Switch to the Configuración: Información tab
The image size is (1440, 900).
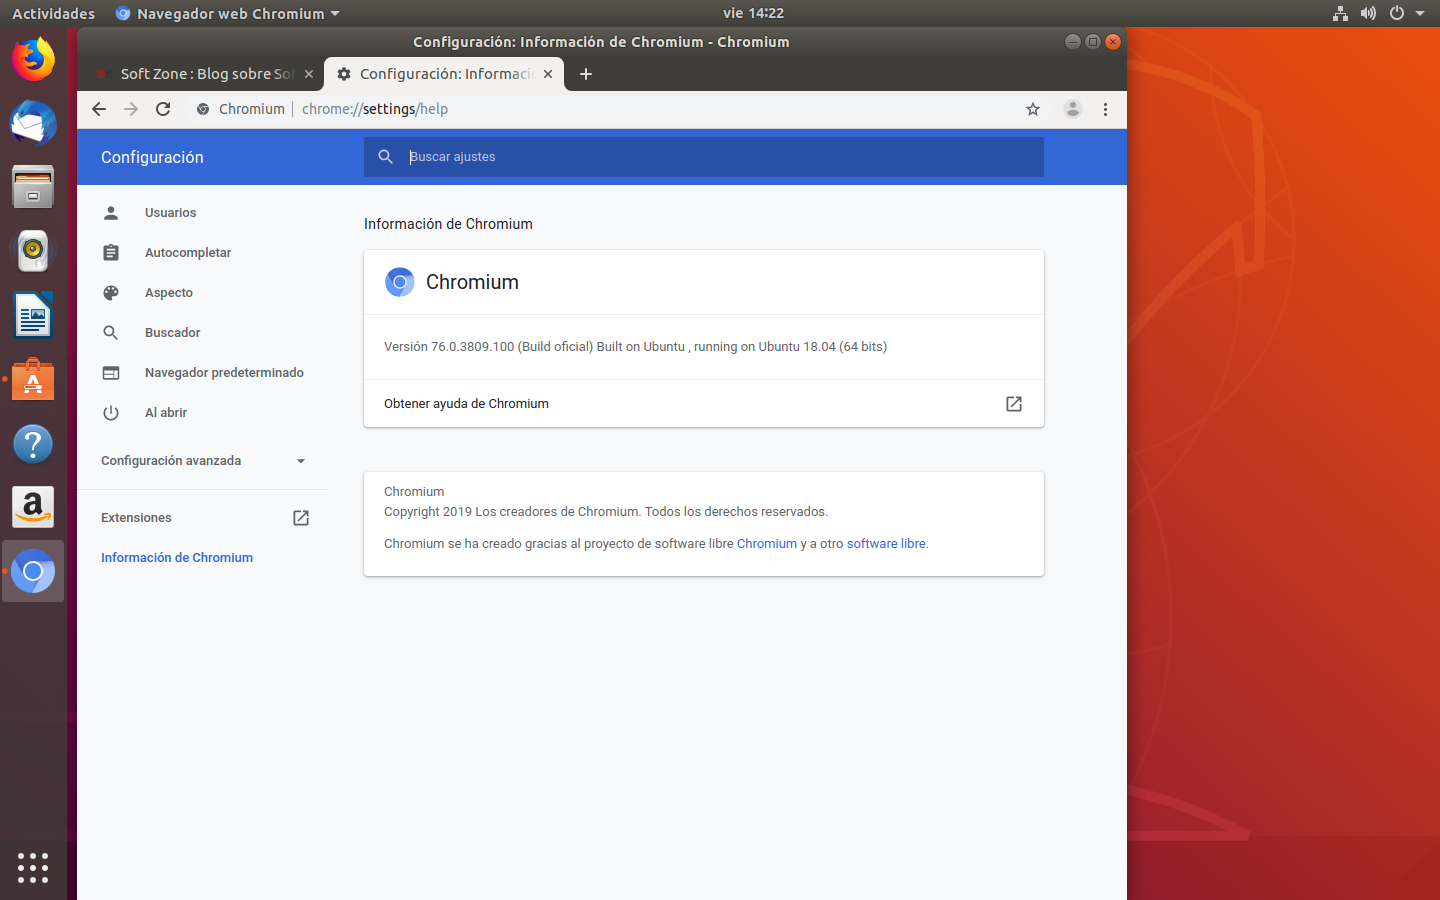point(444,74)
